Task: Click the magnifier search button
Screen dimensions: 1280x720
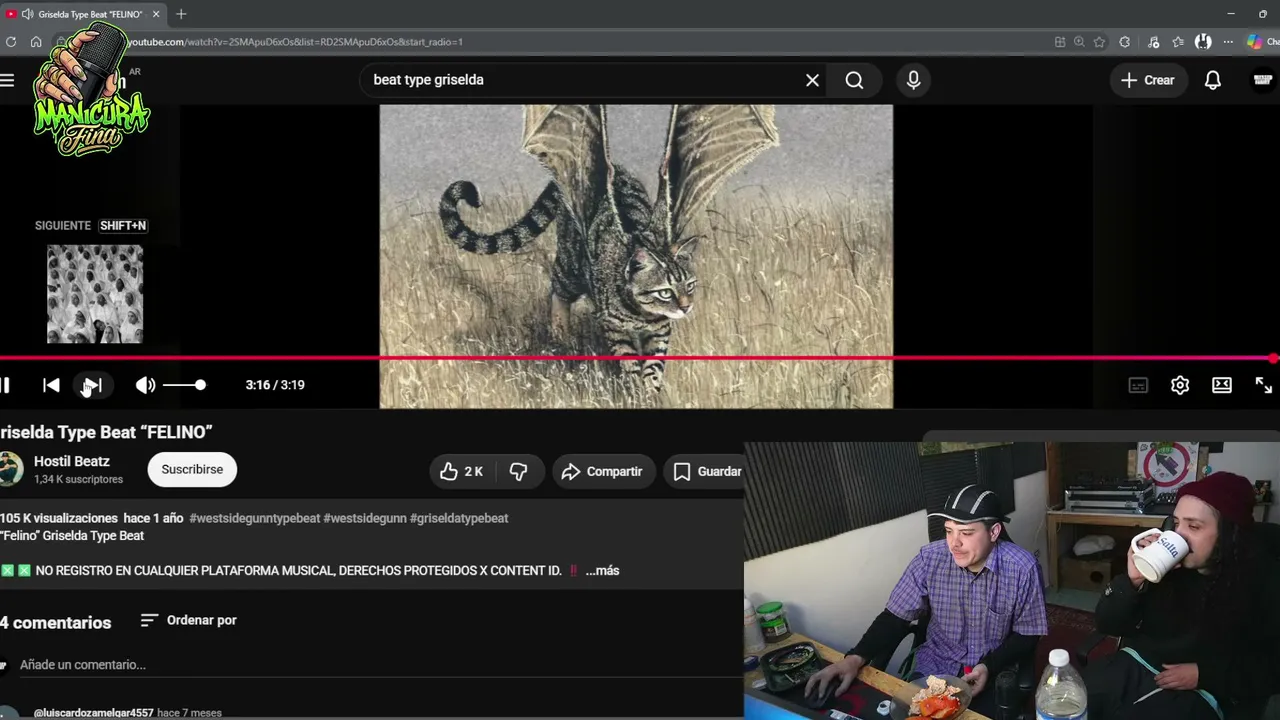Action: (854, 80)
